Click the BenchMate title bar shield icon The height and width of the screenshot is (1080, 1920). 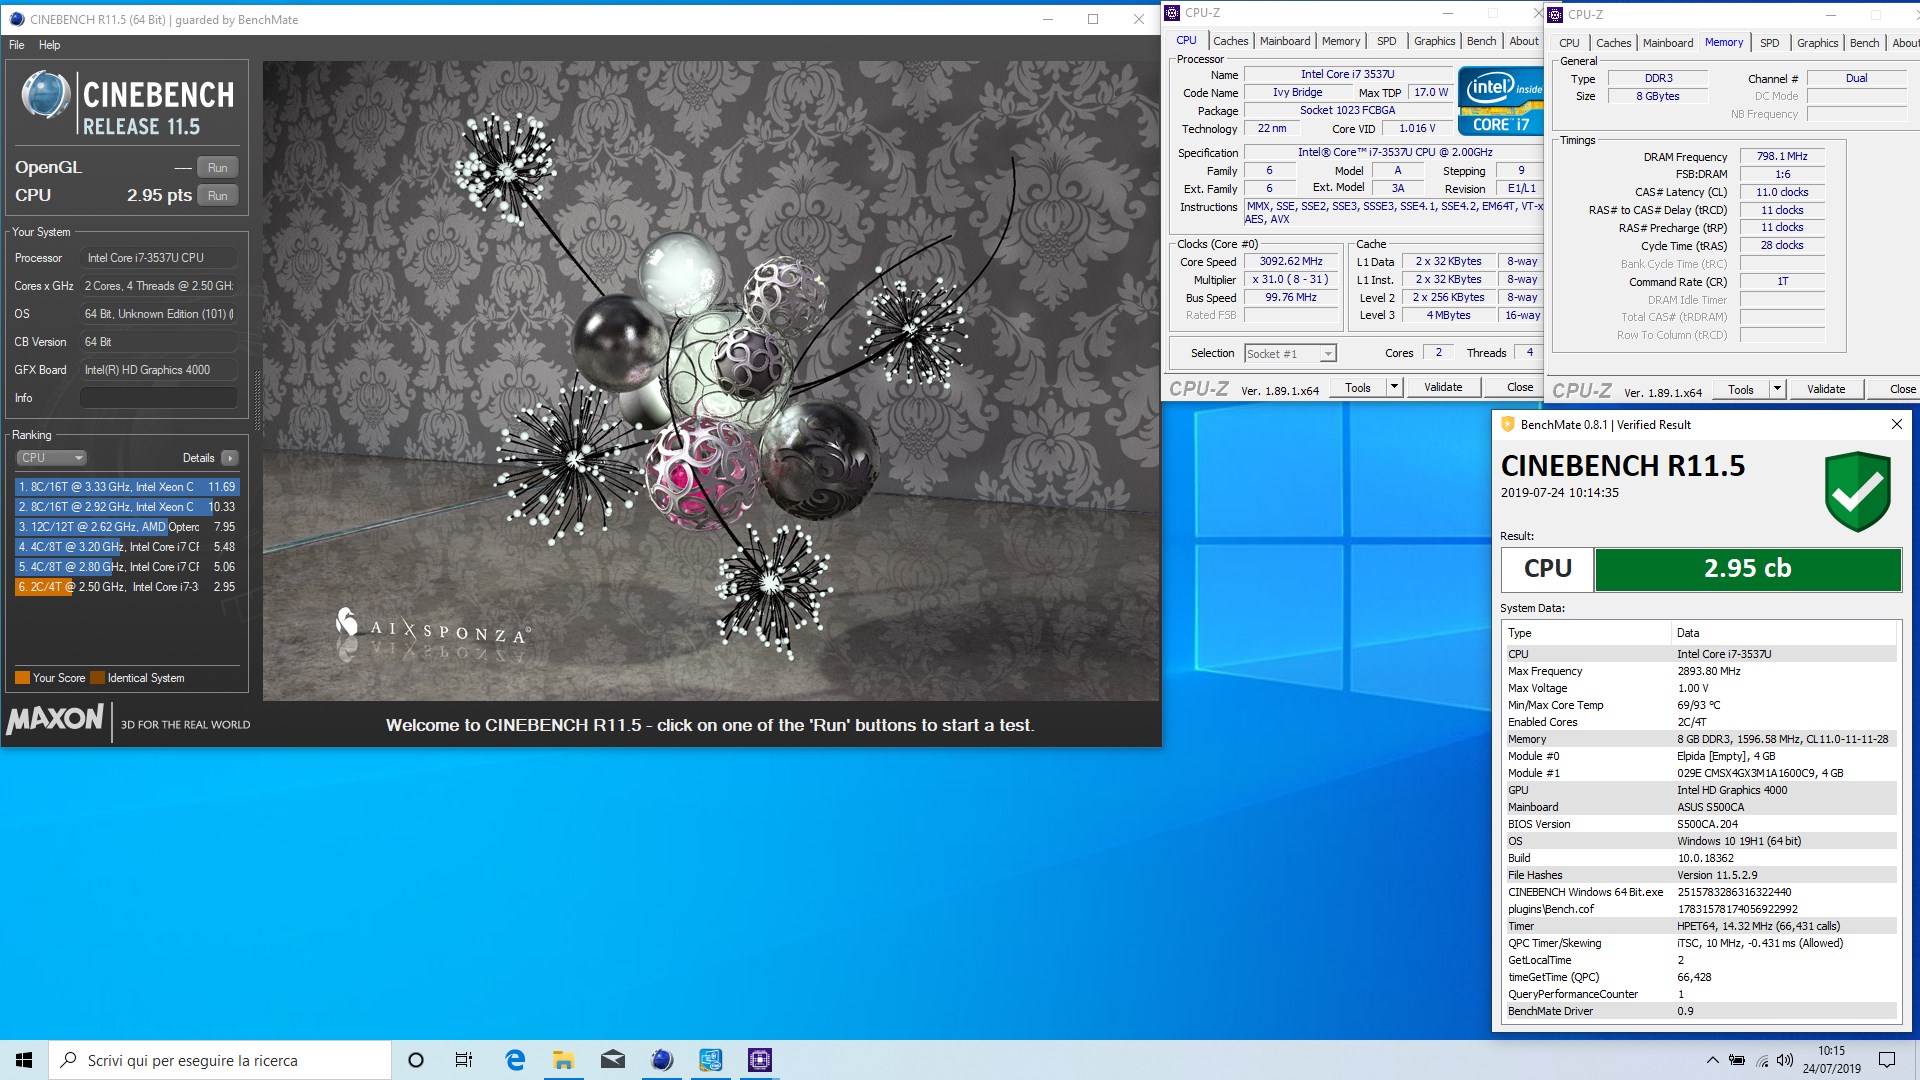pyautogui.click(x=1508, y=425)
